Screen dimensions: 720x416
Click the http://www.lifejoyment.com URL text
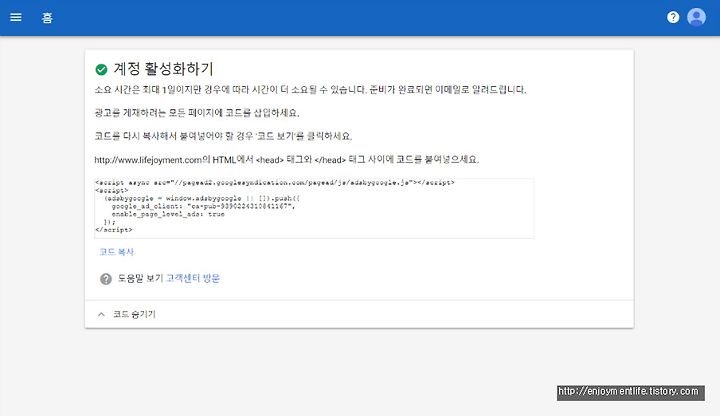(148, 160)
